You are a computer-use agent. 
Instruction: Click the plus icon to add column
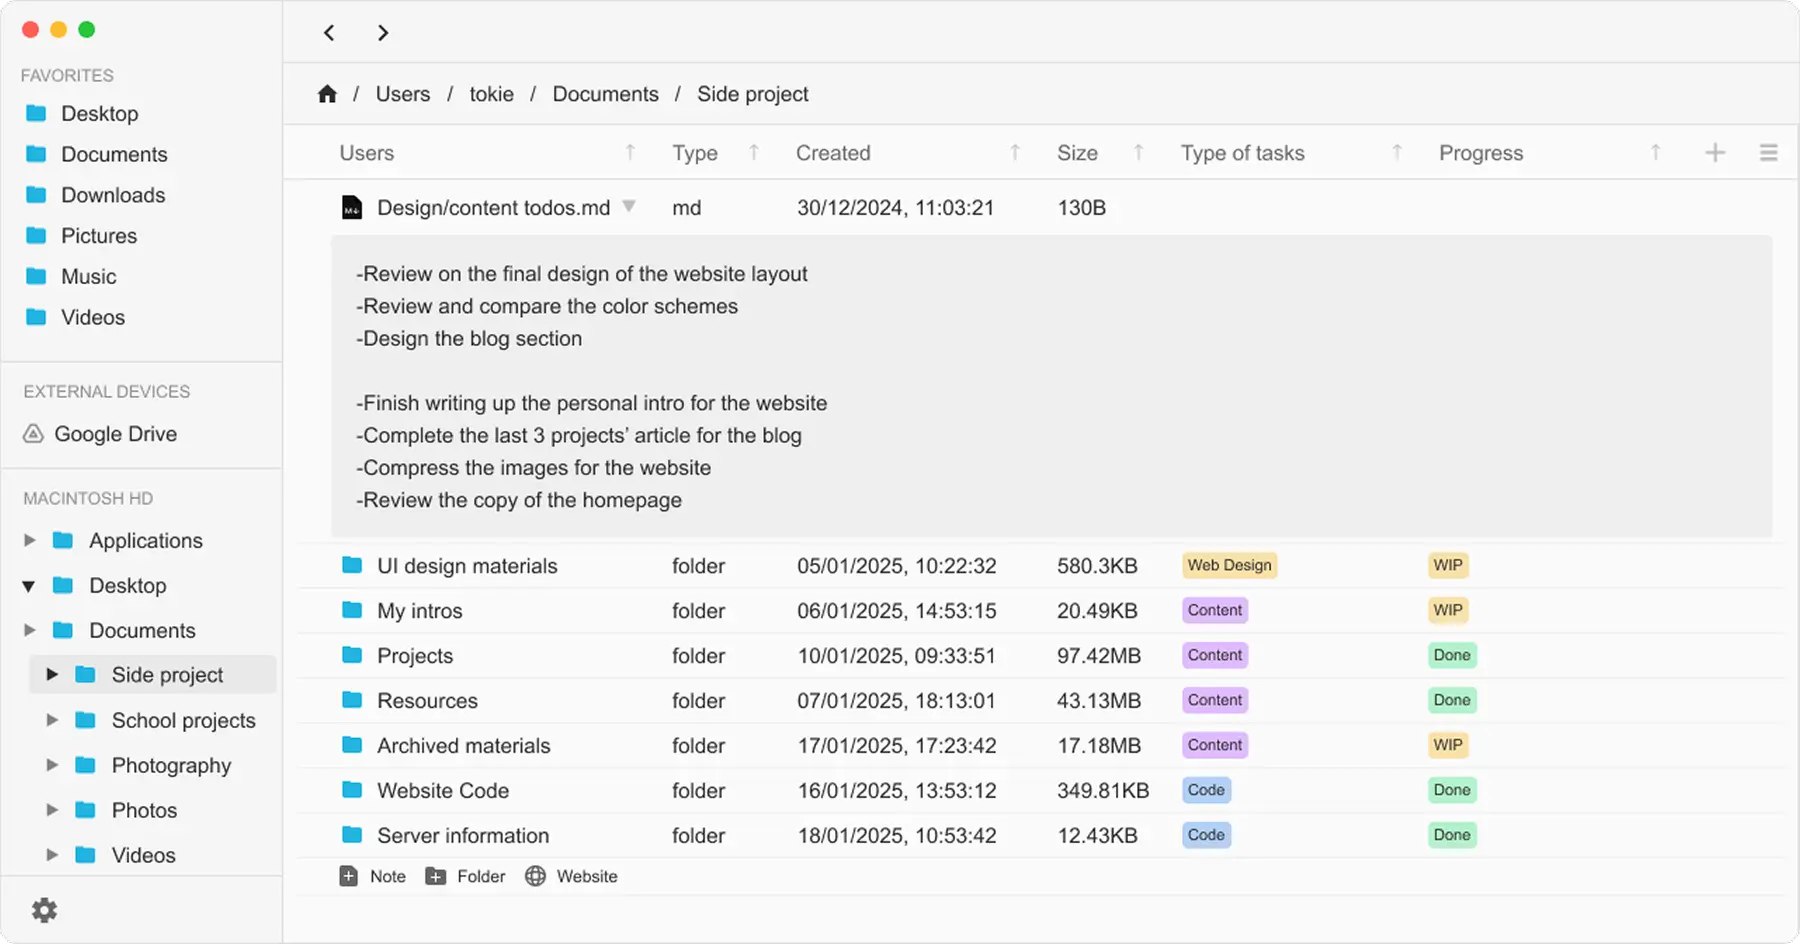pyautogui.click(x=1715, y=153)
